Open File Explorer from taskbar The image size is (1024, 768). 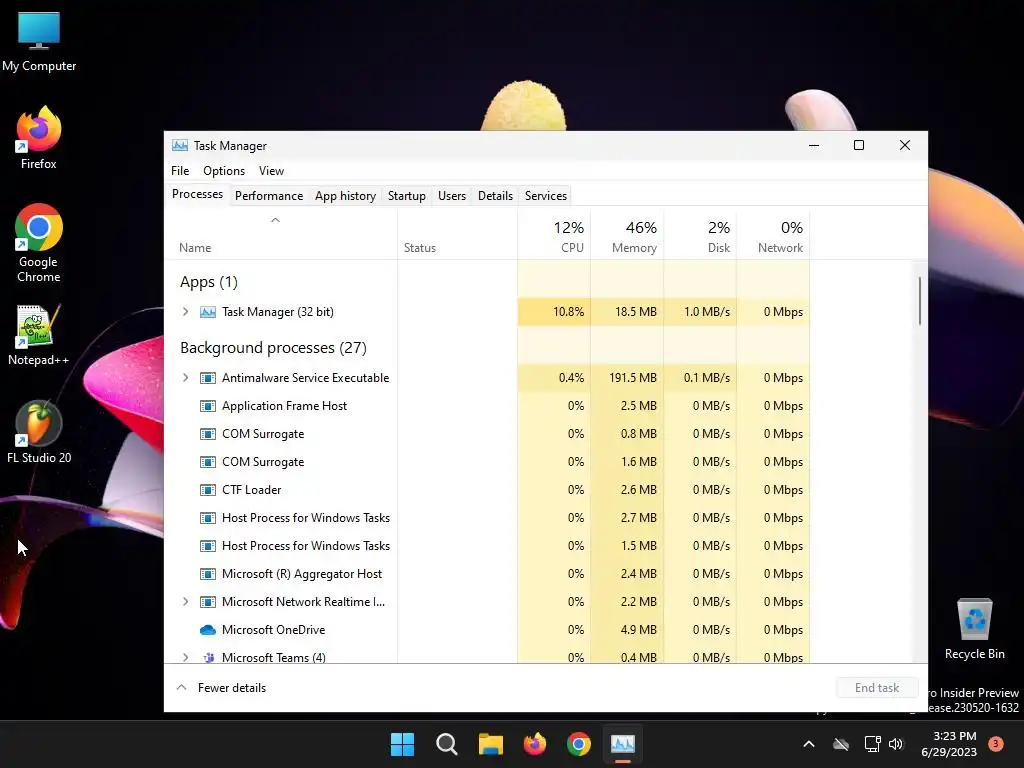(x=490, y=744)
